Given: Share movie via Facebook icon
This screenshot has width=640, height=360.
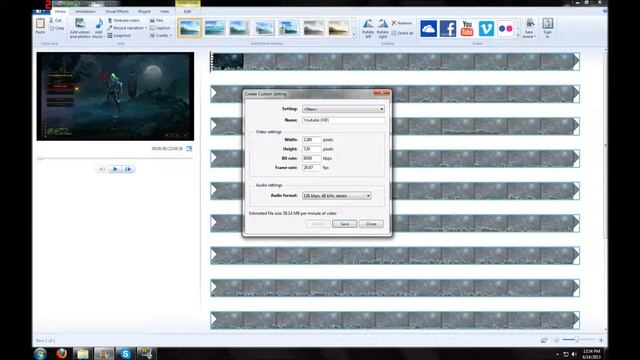Looking at the screenshot, I should [x=448, y=29].
